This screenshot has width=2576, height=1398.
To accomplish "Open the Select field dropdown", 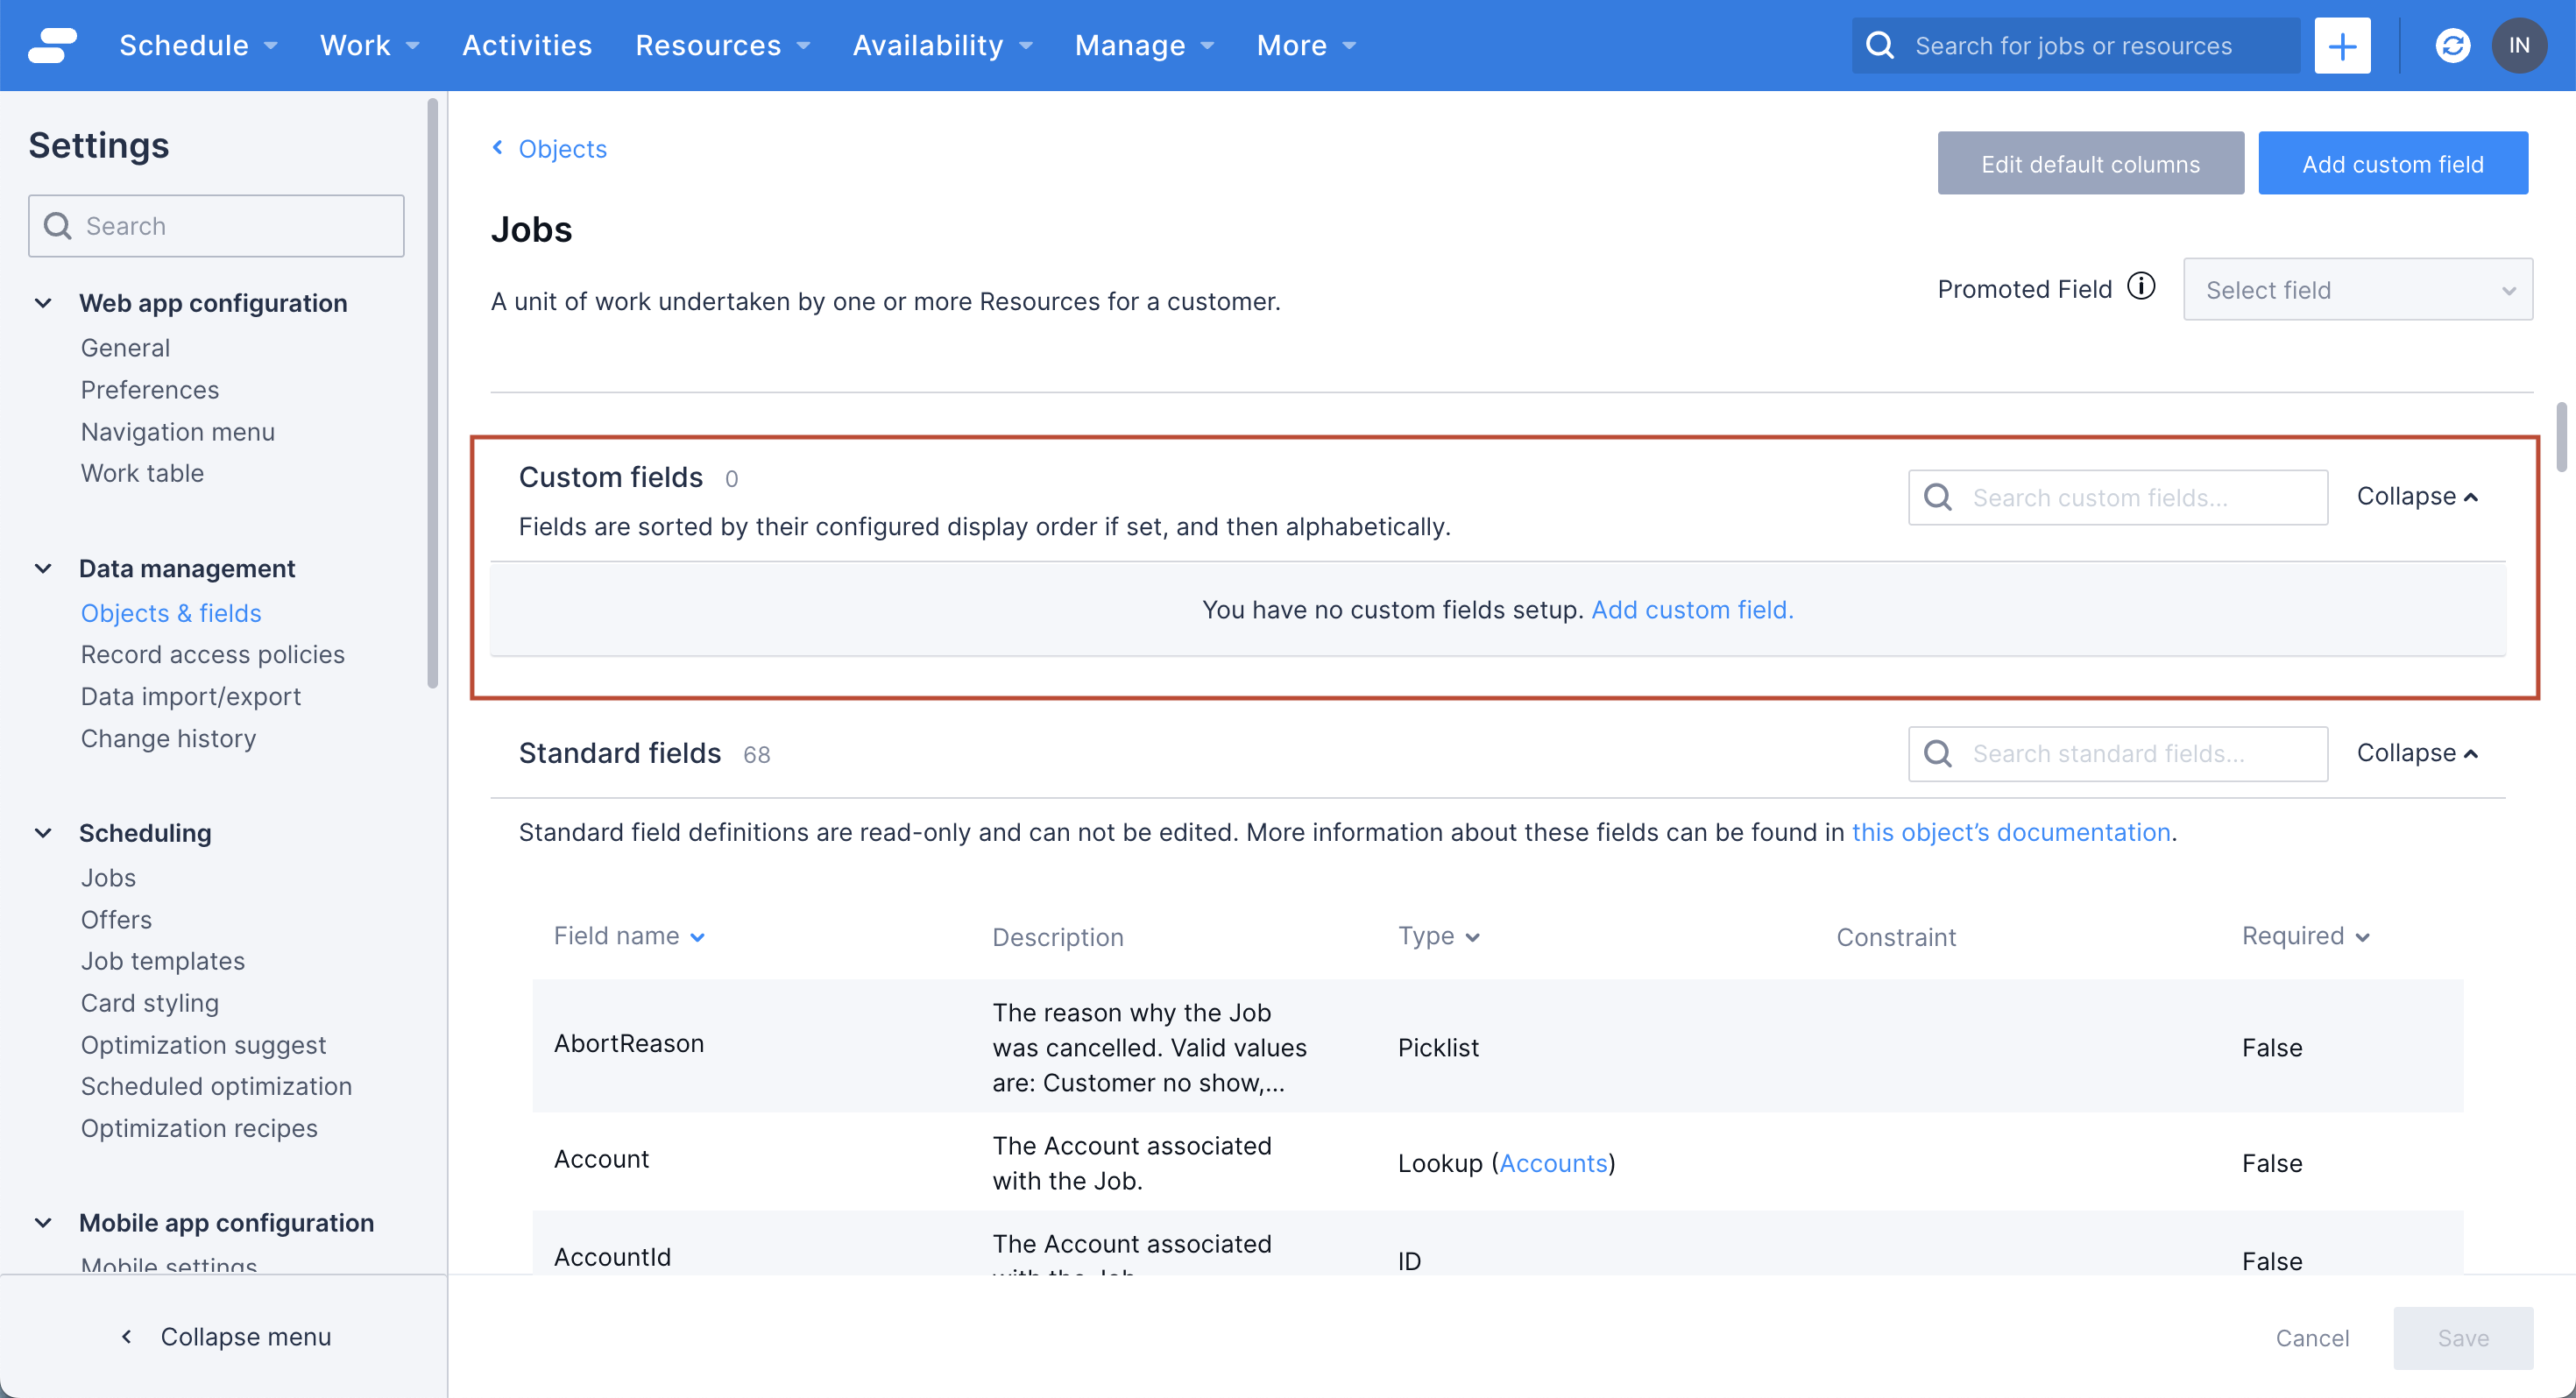I will (x=2357, y=289).
